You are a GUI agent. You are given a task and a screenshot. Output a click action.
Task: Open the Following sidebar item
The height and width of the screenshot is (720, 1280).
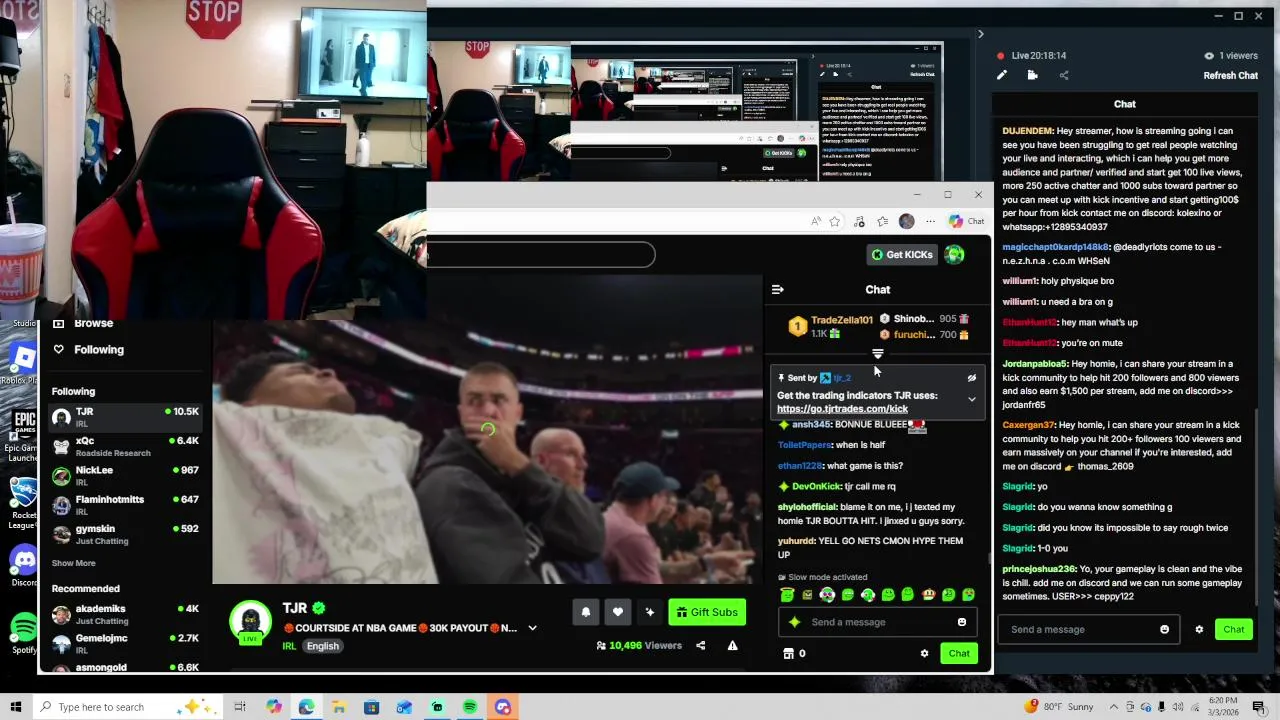click(x=98, y=350)
